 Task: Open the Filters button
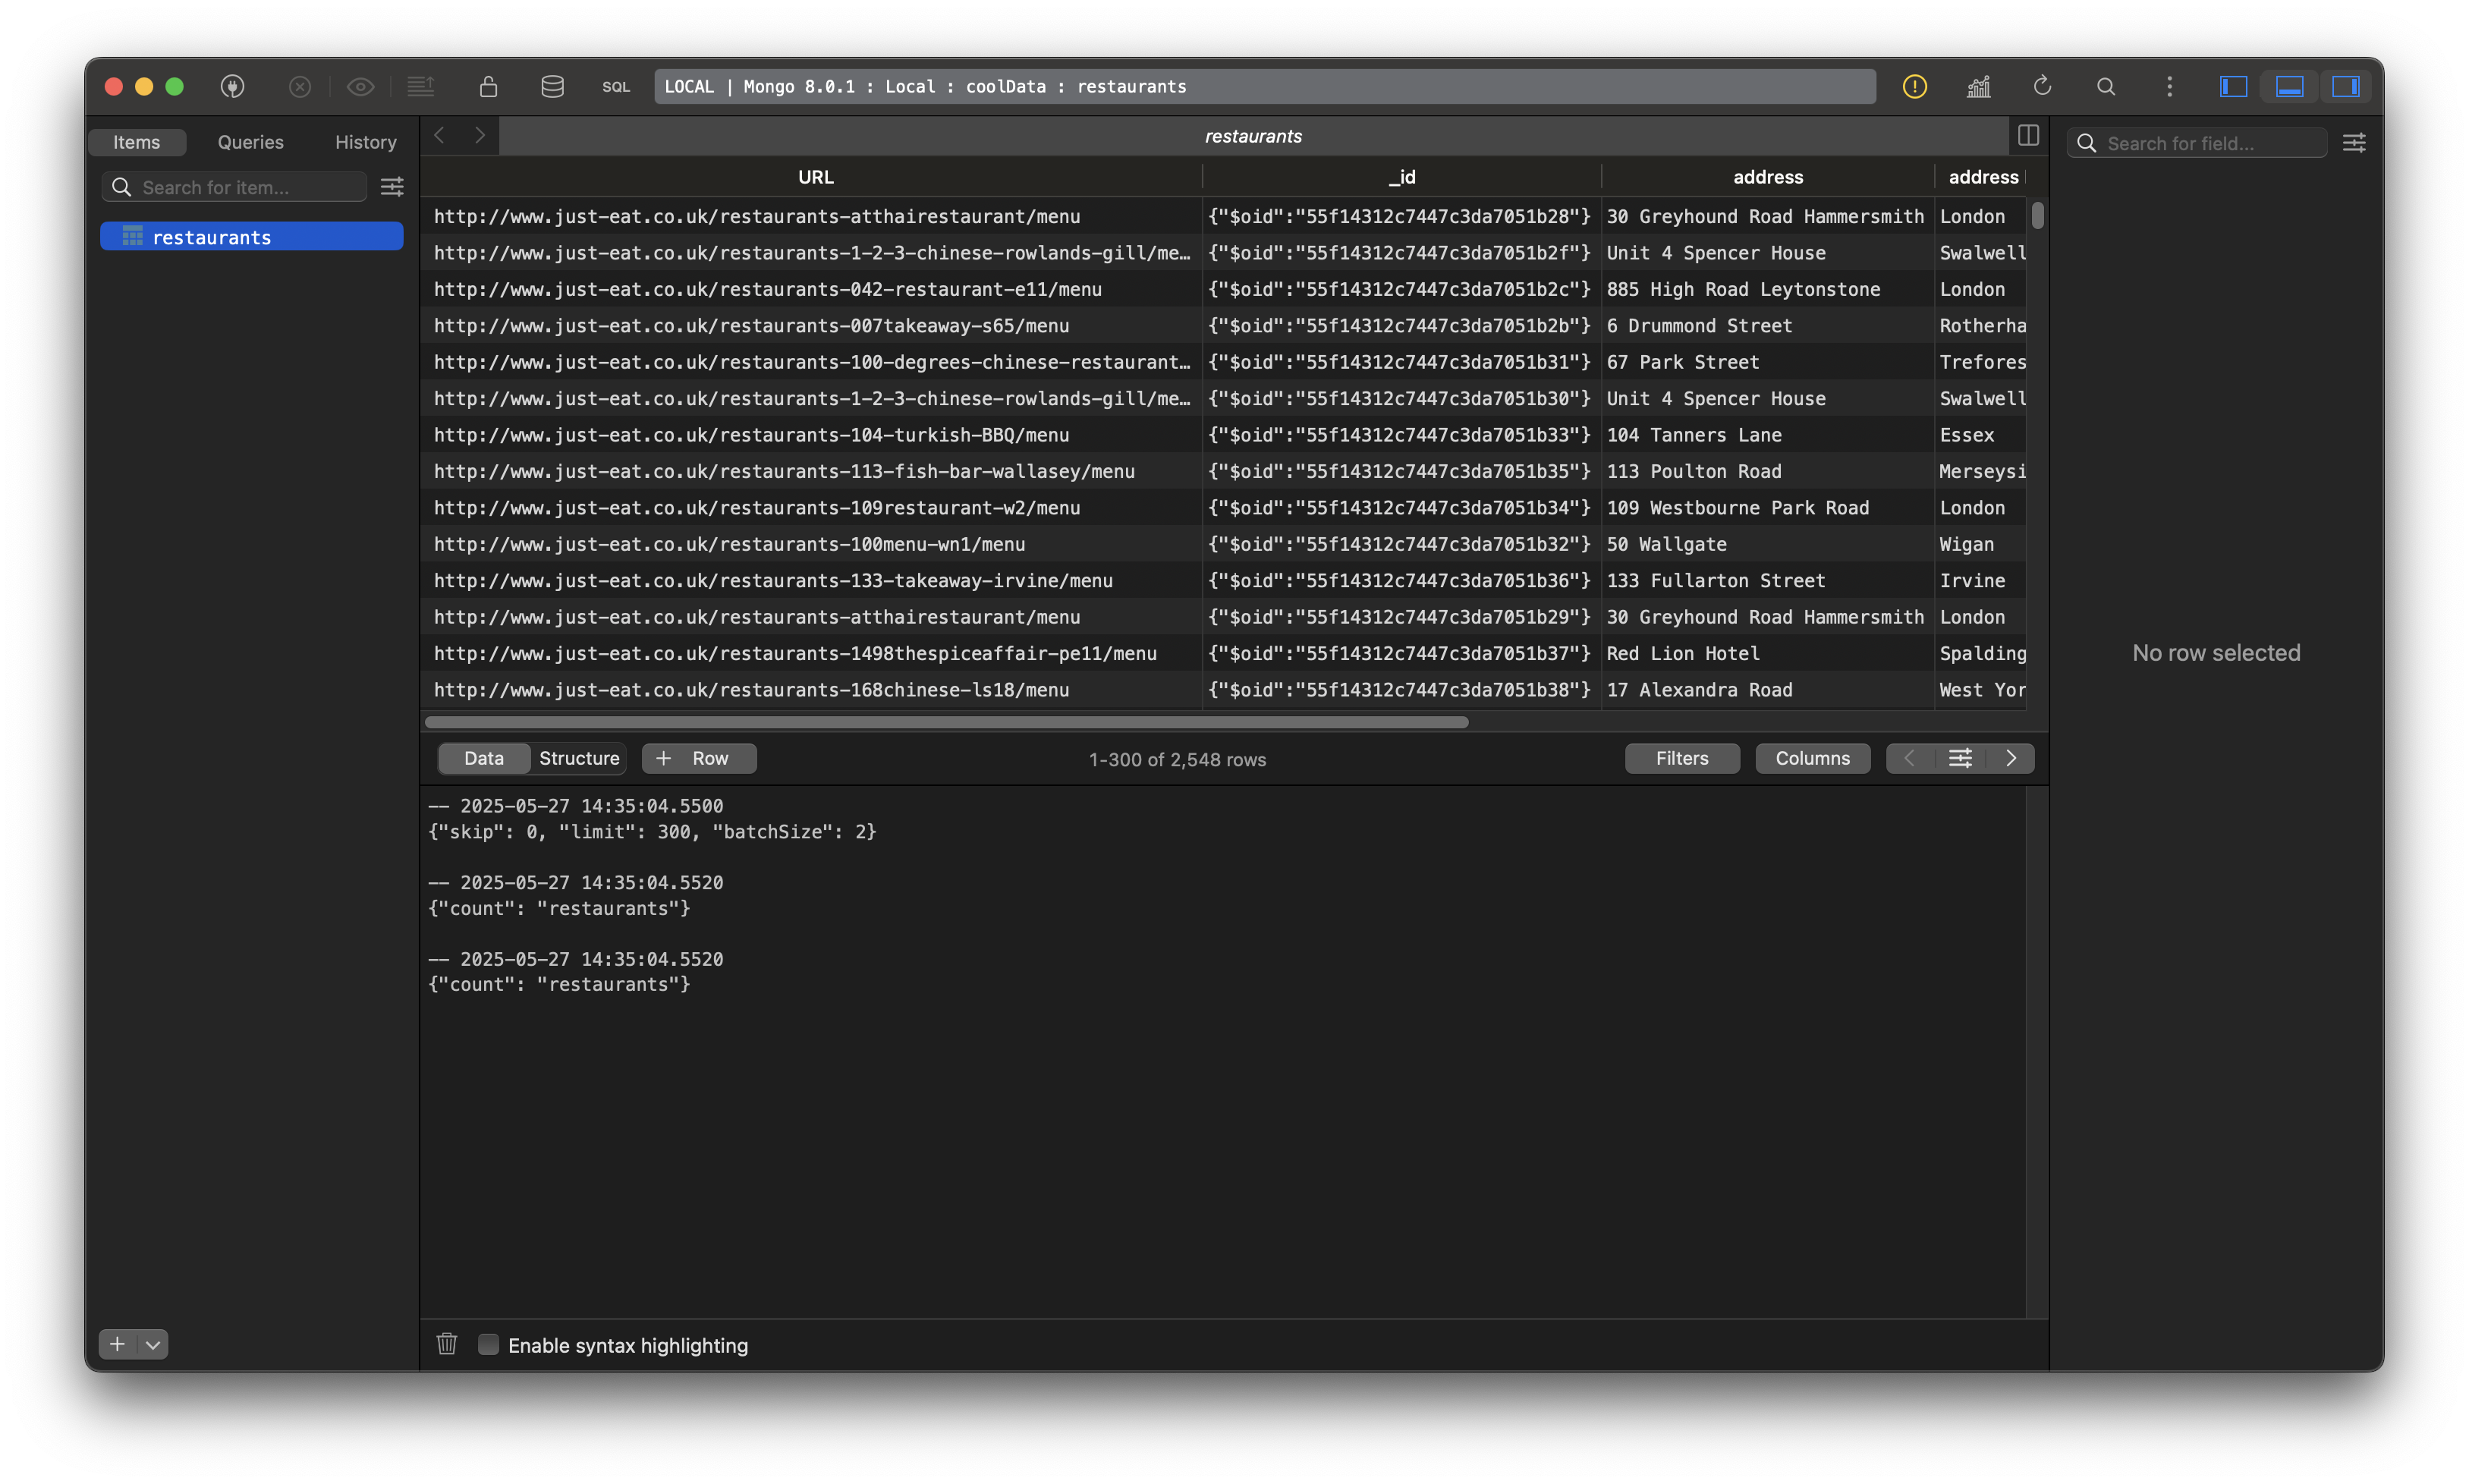[x=1682, y=758]
